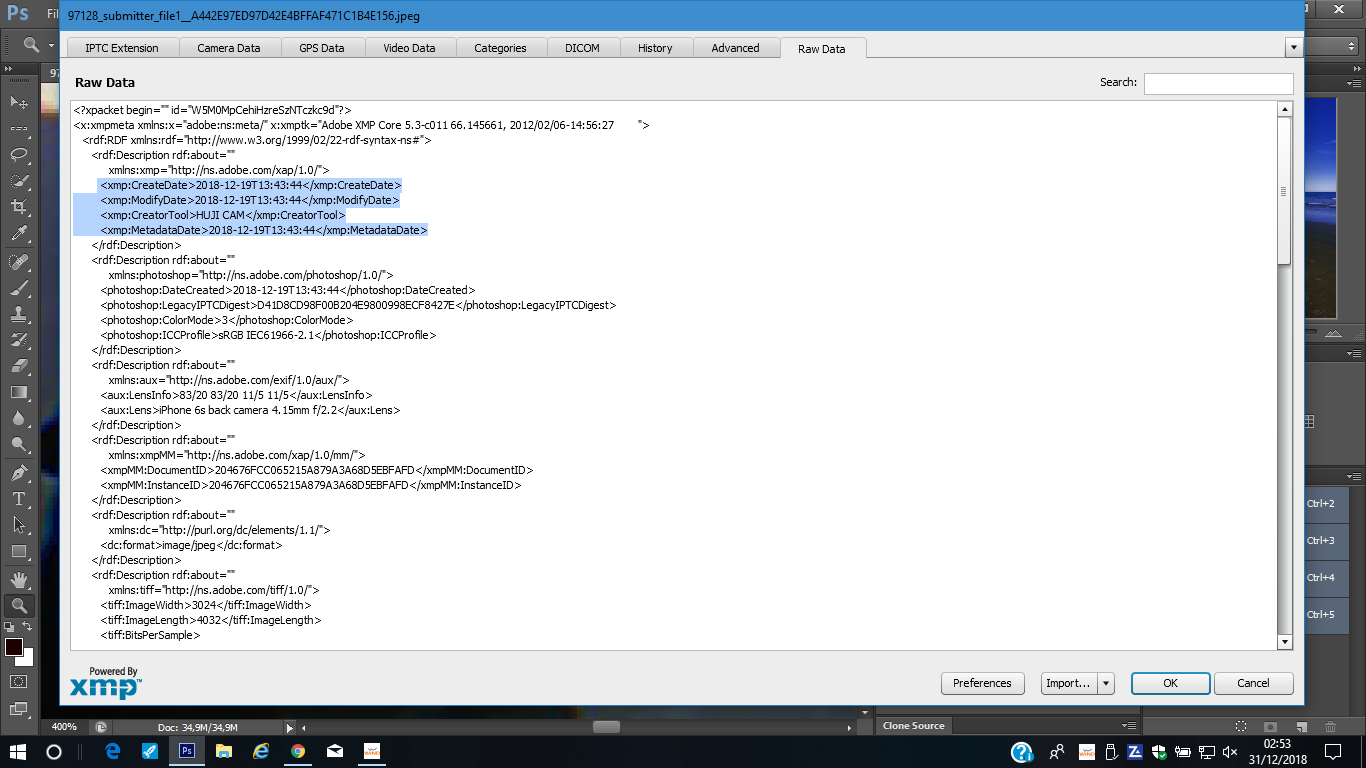Select the Lasso tool
This screenshot has height=768, width=1366.
(19, 155)
